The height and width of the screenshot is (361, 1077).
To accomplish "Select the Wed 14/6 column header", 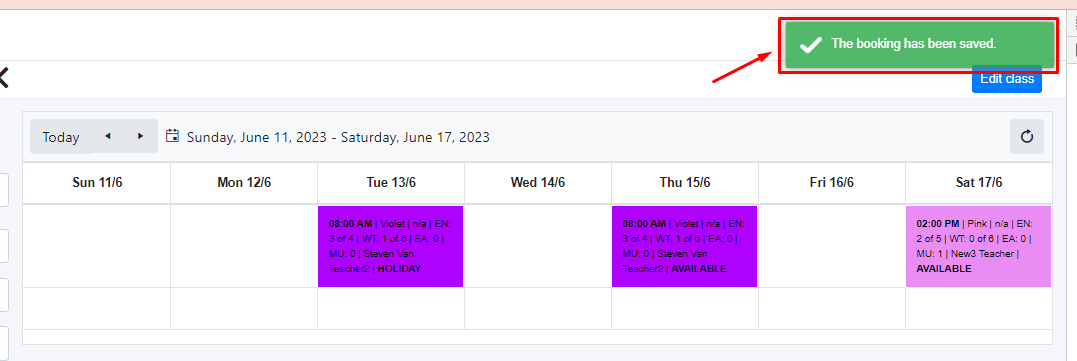I will 538,183.
